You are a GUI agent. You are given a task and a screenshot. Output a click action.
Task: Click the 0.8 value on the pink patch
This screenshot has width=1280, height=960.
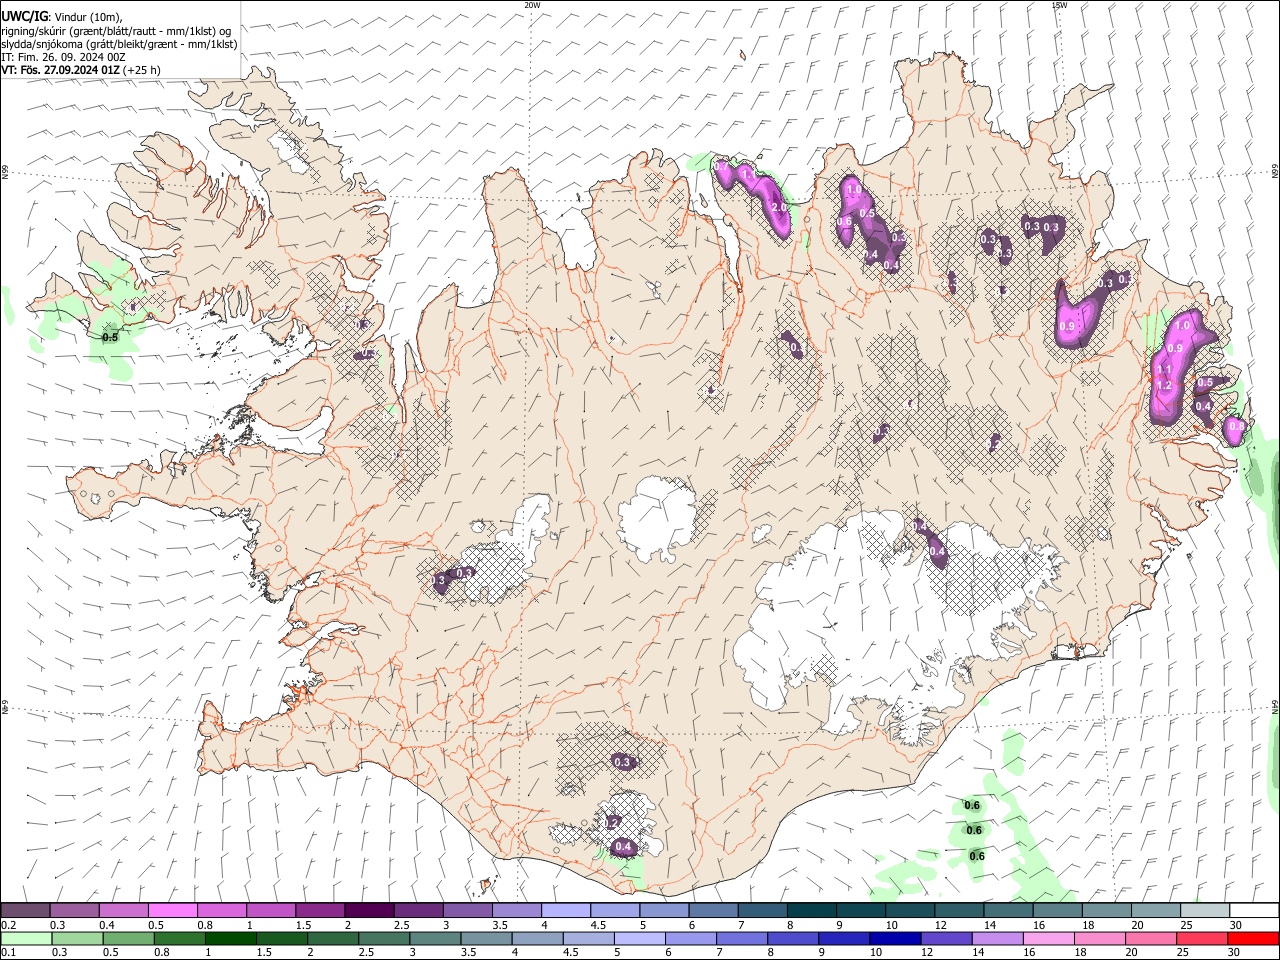coord(1237,426)
